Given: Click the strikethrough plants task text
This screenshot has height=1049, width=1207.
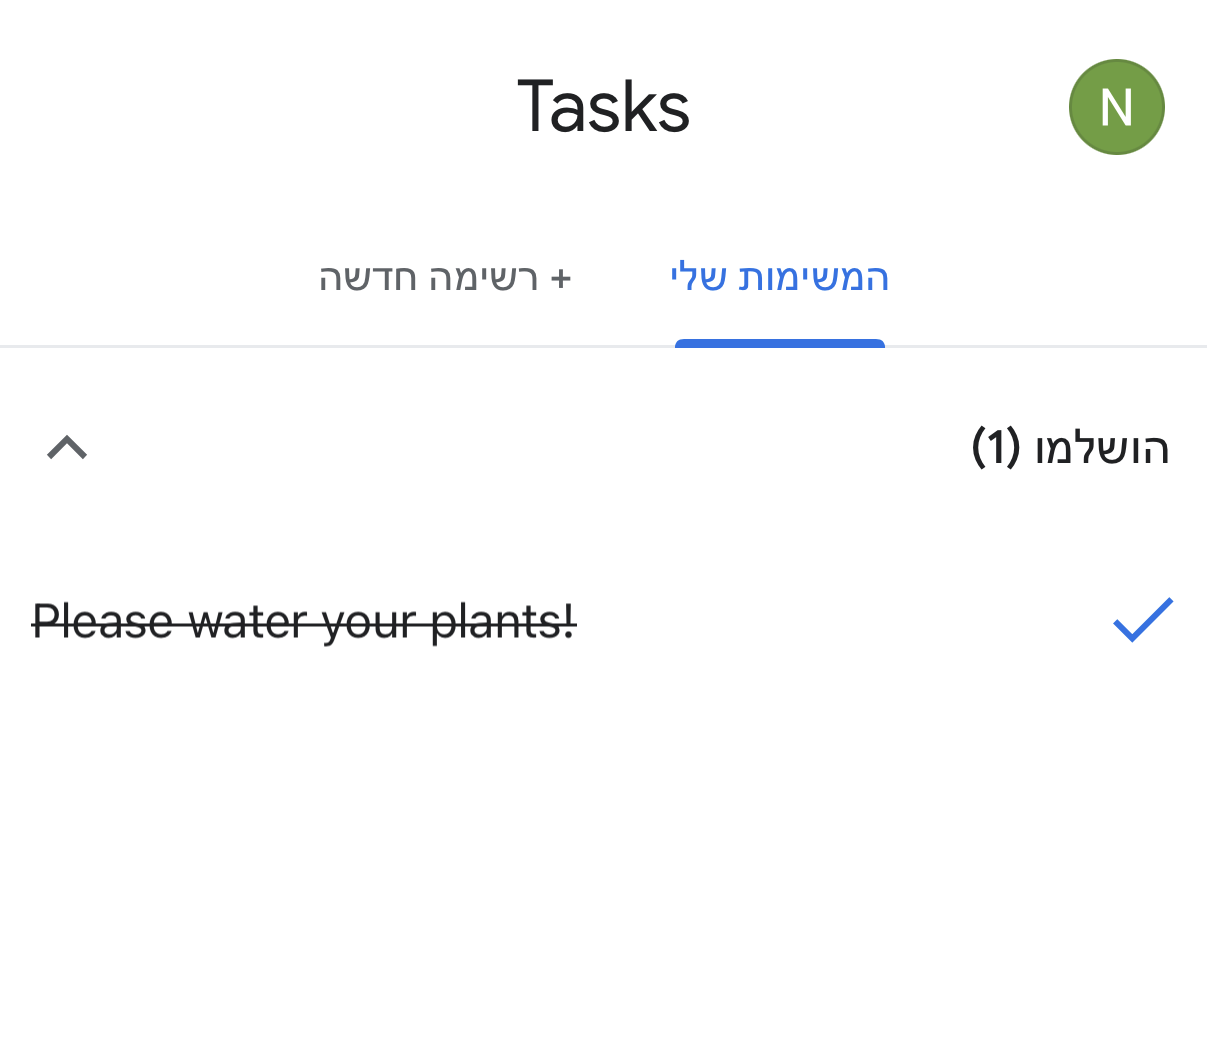Looking at the screenshot, I should [304, 621].
